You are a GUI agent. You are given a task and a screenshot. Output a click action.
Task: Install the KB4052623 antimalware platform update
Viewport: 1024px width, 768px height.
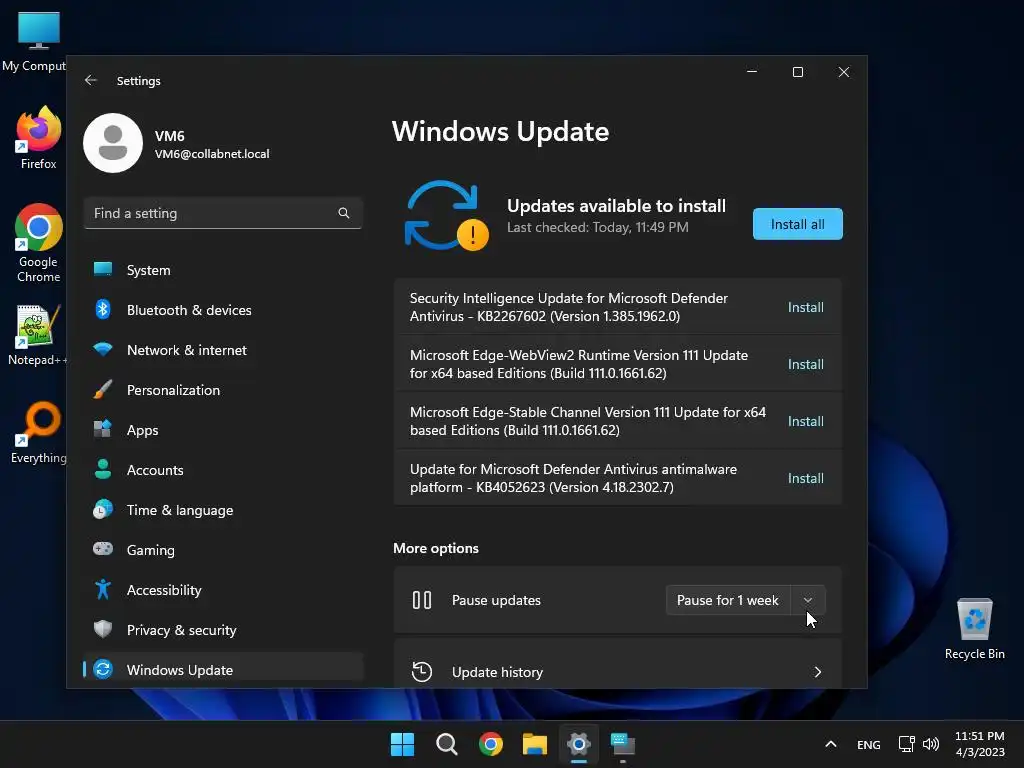805,477
